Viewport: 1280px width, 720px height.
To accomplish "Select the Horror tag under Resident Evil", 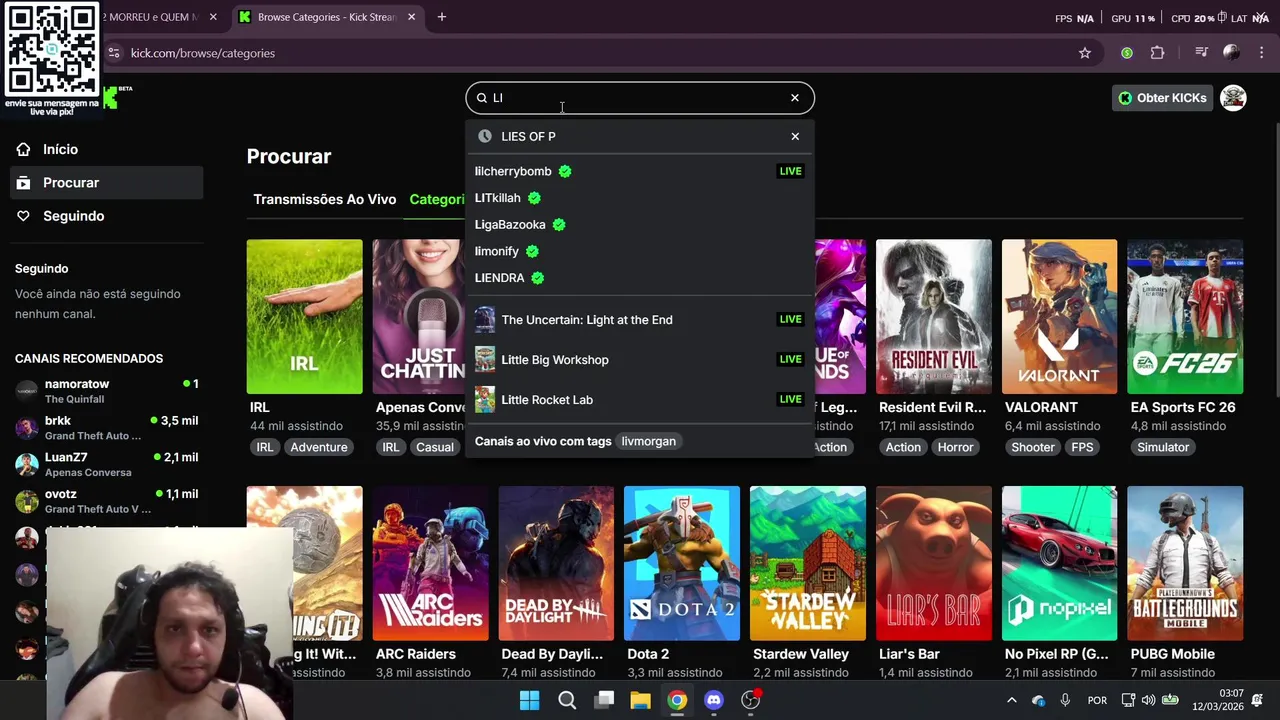I will point(955,447).
